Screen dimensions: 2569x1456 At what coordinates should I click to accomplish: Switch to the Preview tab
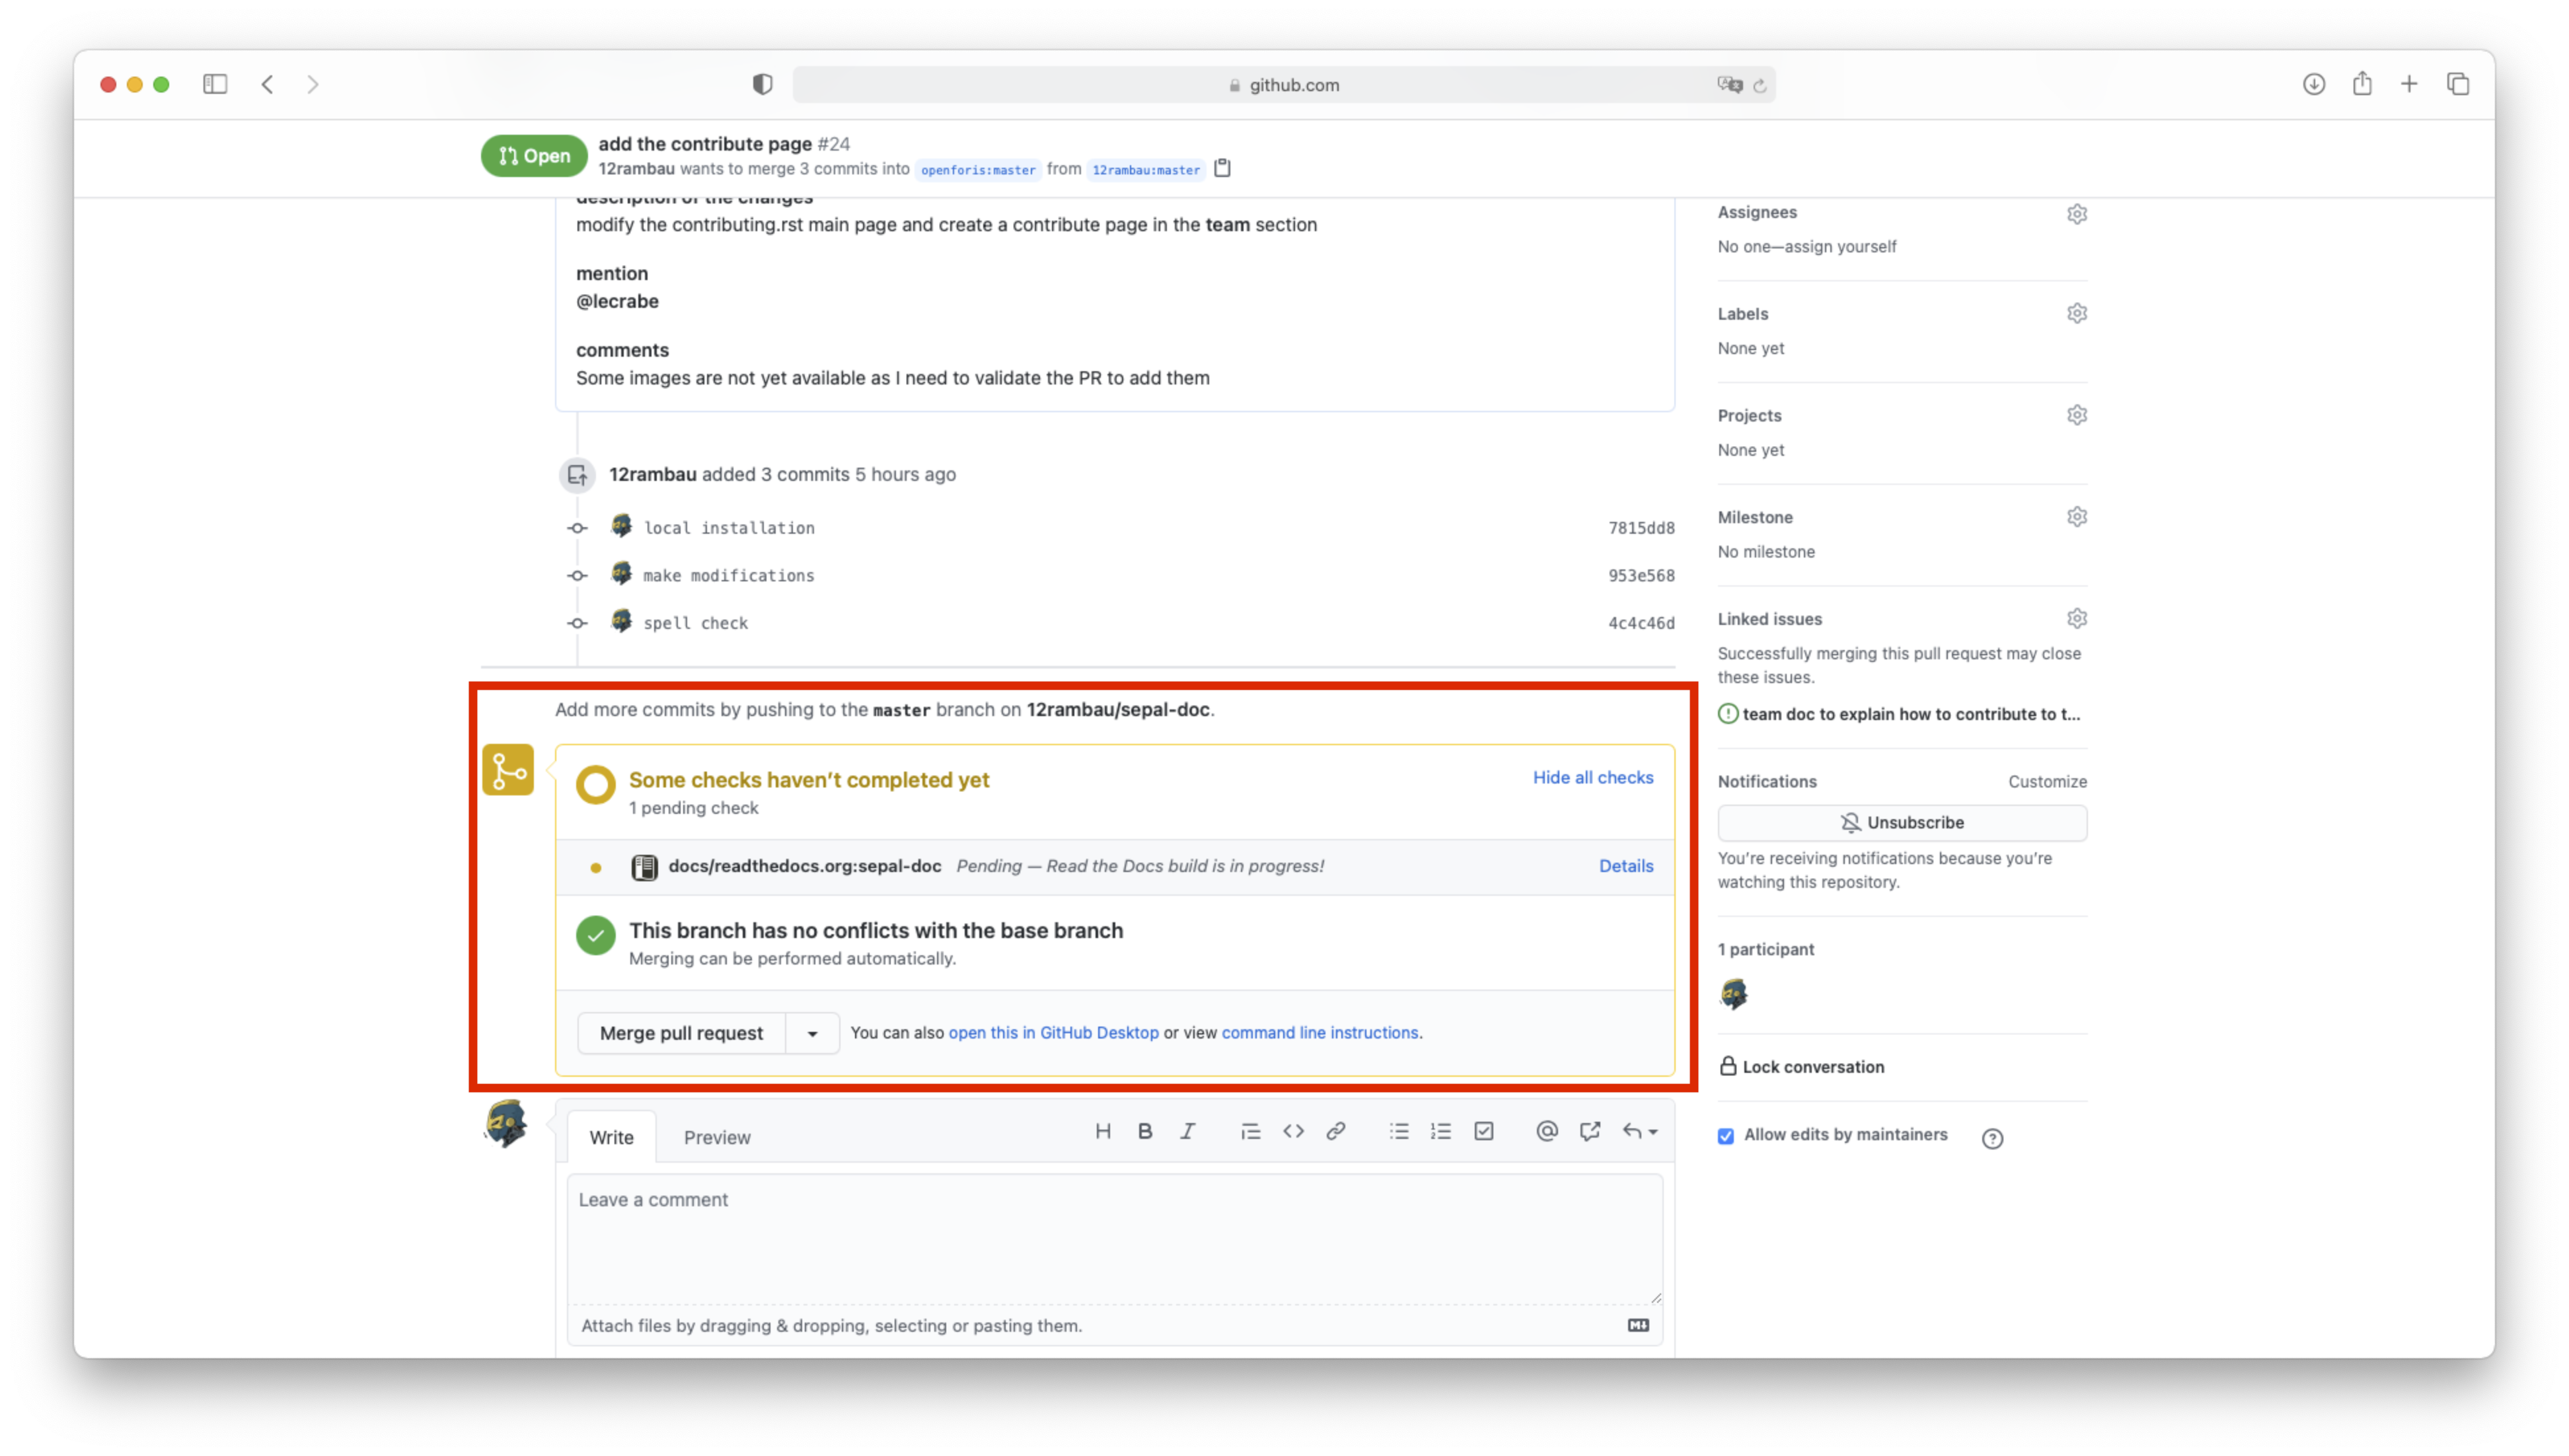(x=716, y=1137)
